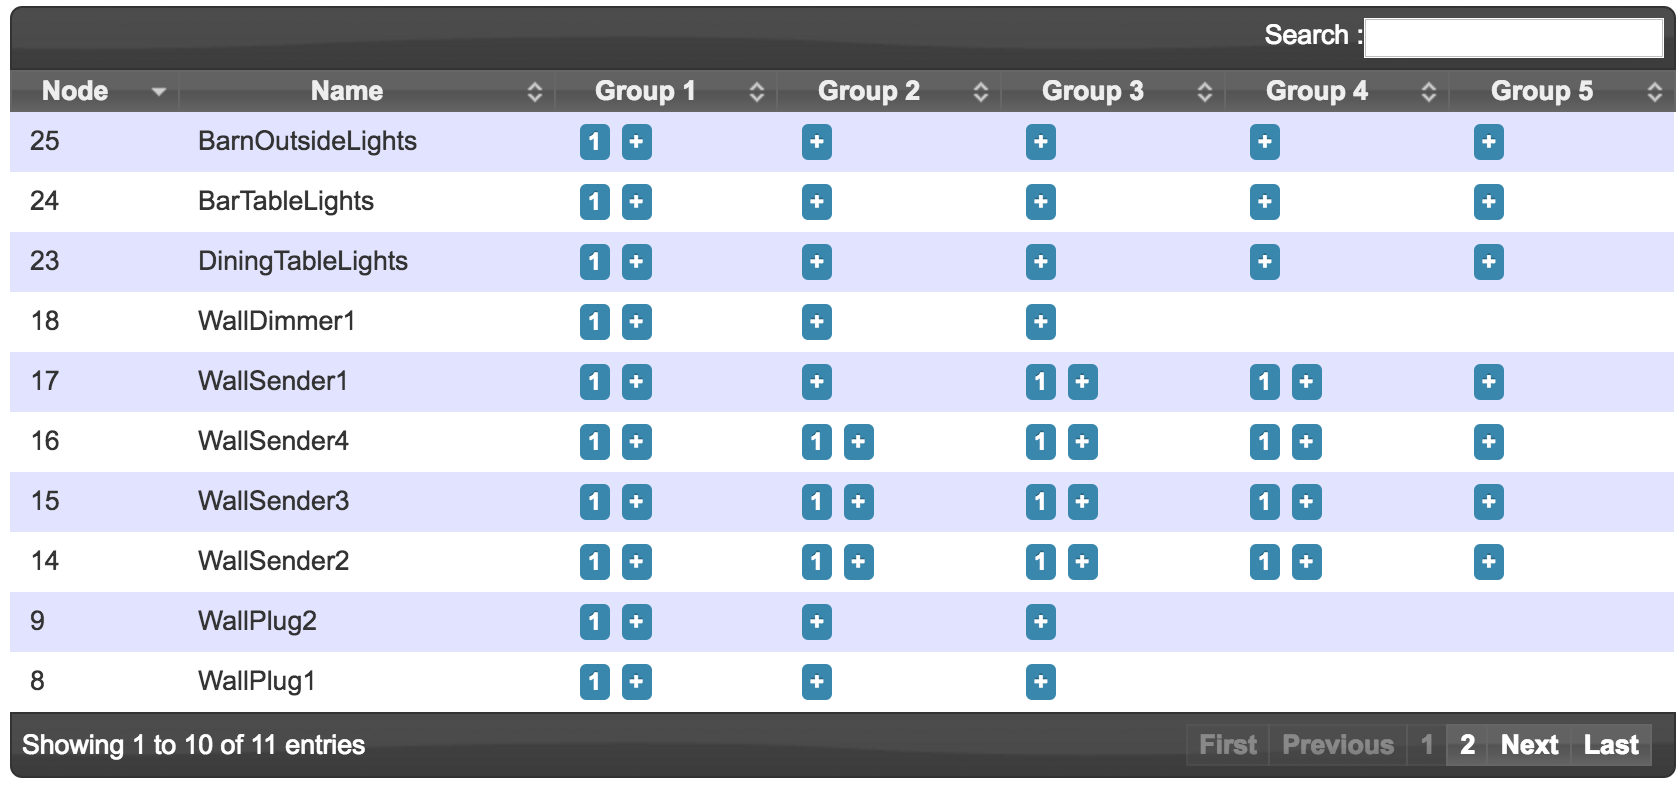Image resolution: width=1680 pixels, height=794 pixels.
Task: Remove node 1 from WallSender1 Group 3
Action: [x=1041, y=382]
